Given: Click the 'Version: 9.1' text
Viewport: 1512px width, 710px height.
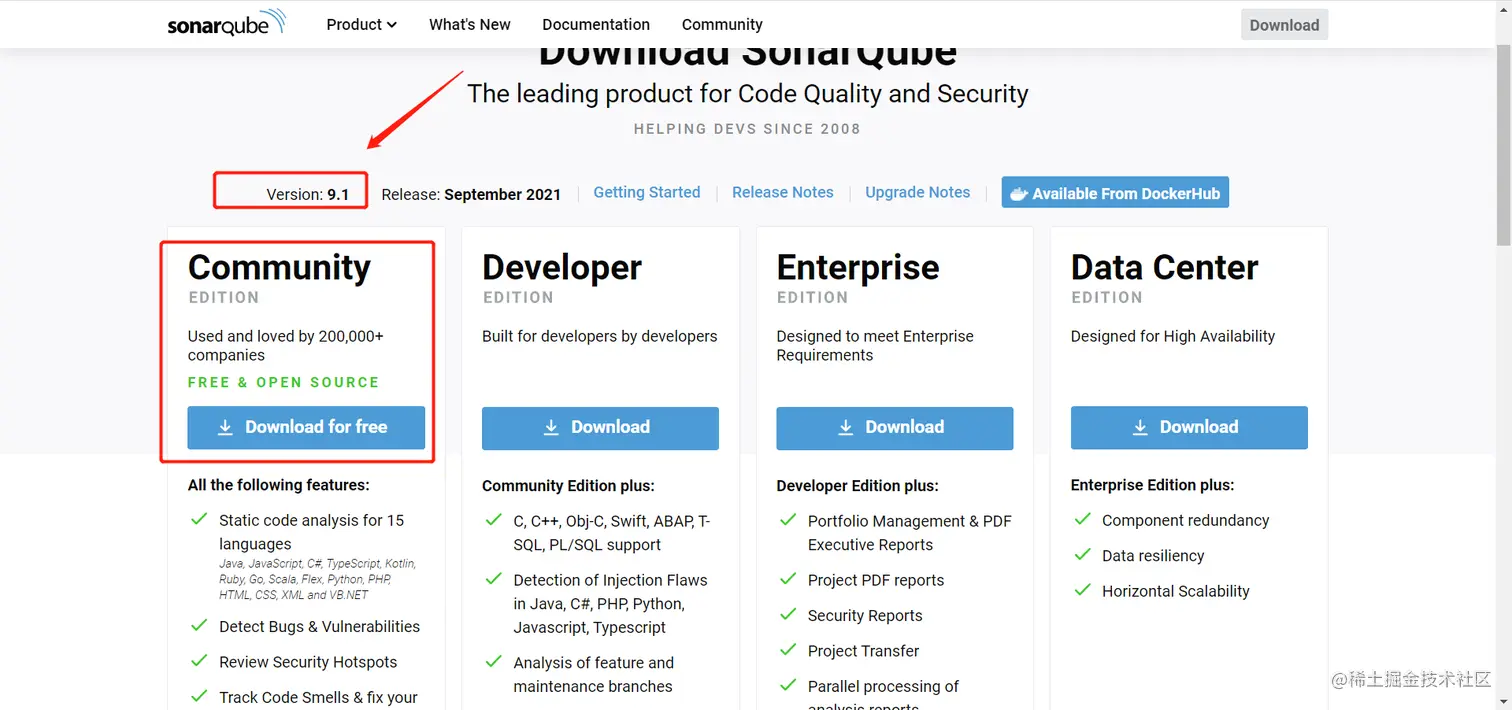Looking at the screenshot, I should coord(308,194).
